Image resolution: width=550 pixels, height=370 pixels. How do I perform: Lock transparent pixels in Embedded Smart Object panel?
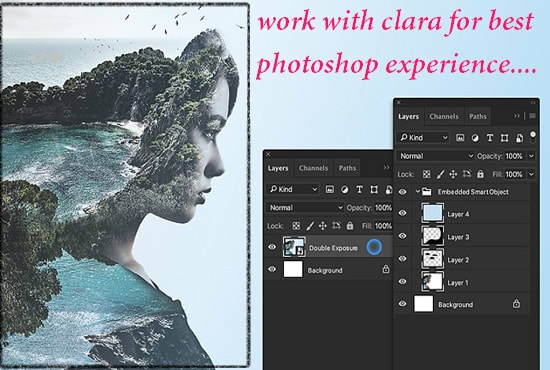(427, 174)
